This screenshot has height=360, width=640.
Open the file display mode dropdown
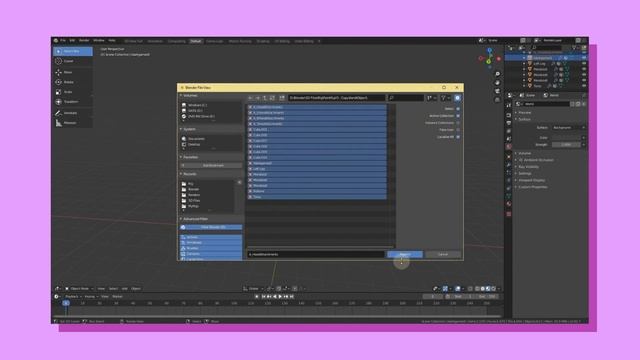click(x=431, y=98)
